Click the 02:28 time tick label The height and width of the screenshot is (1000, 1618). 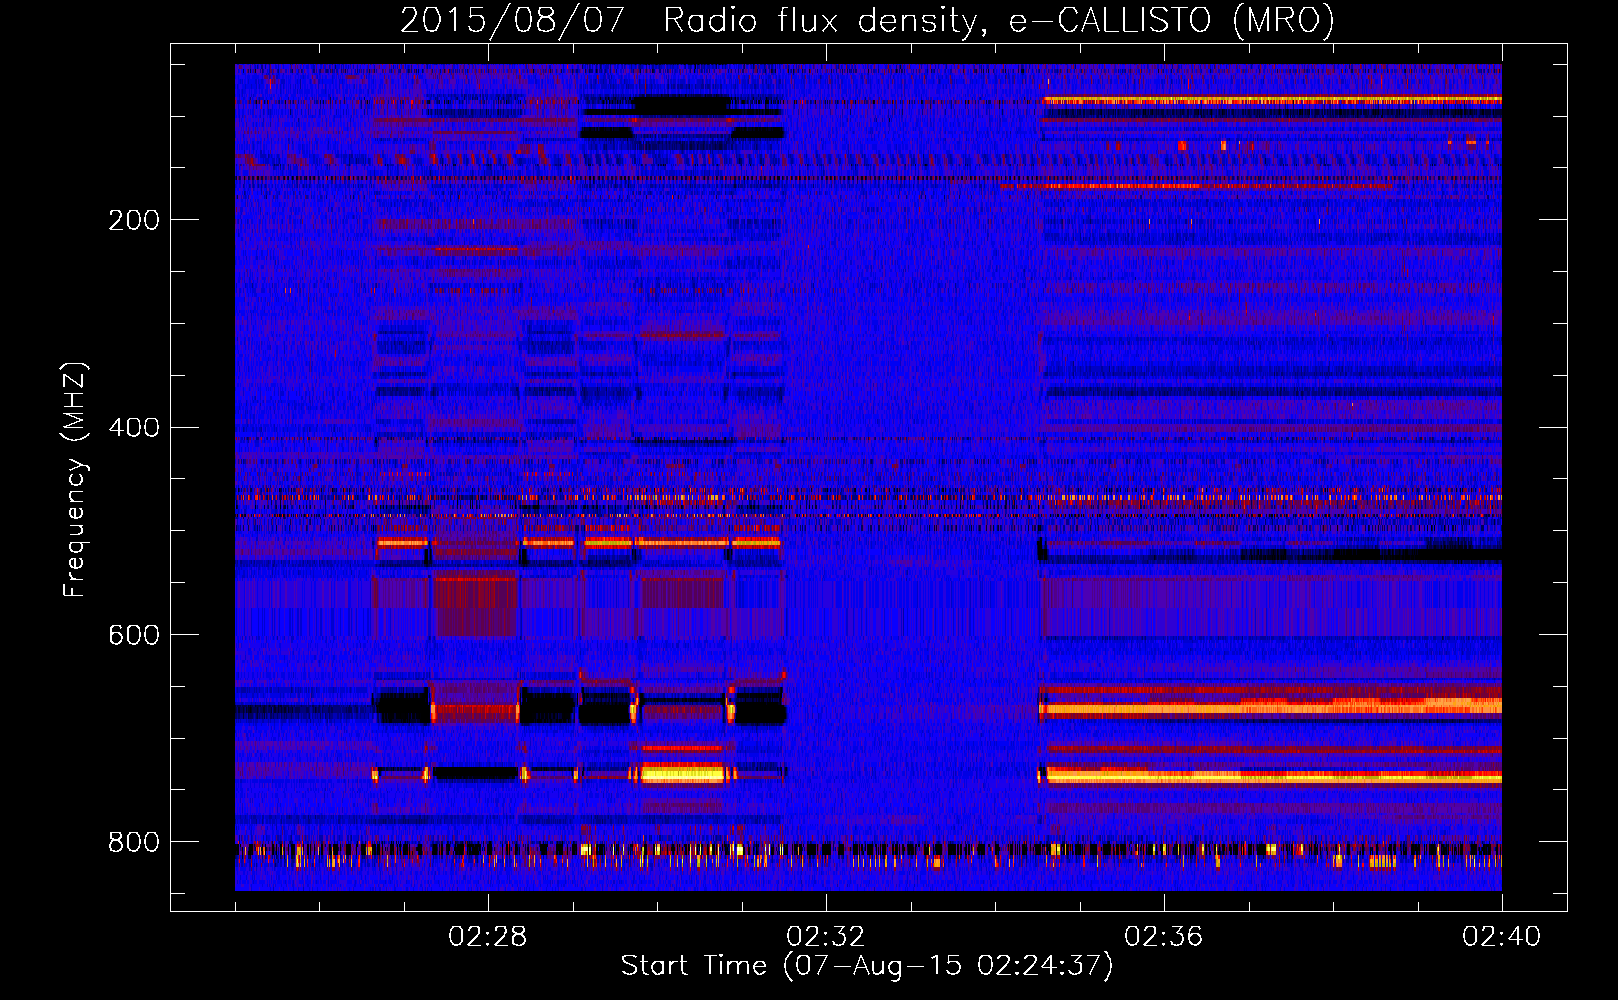tap(488, 937)
